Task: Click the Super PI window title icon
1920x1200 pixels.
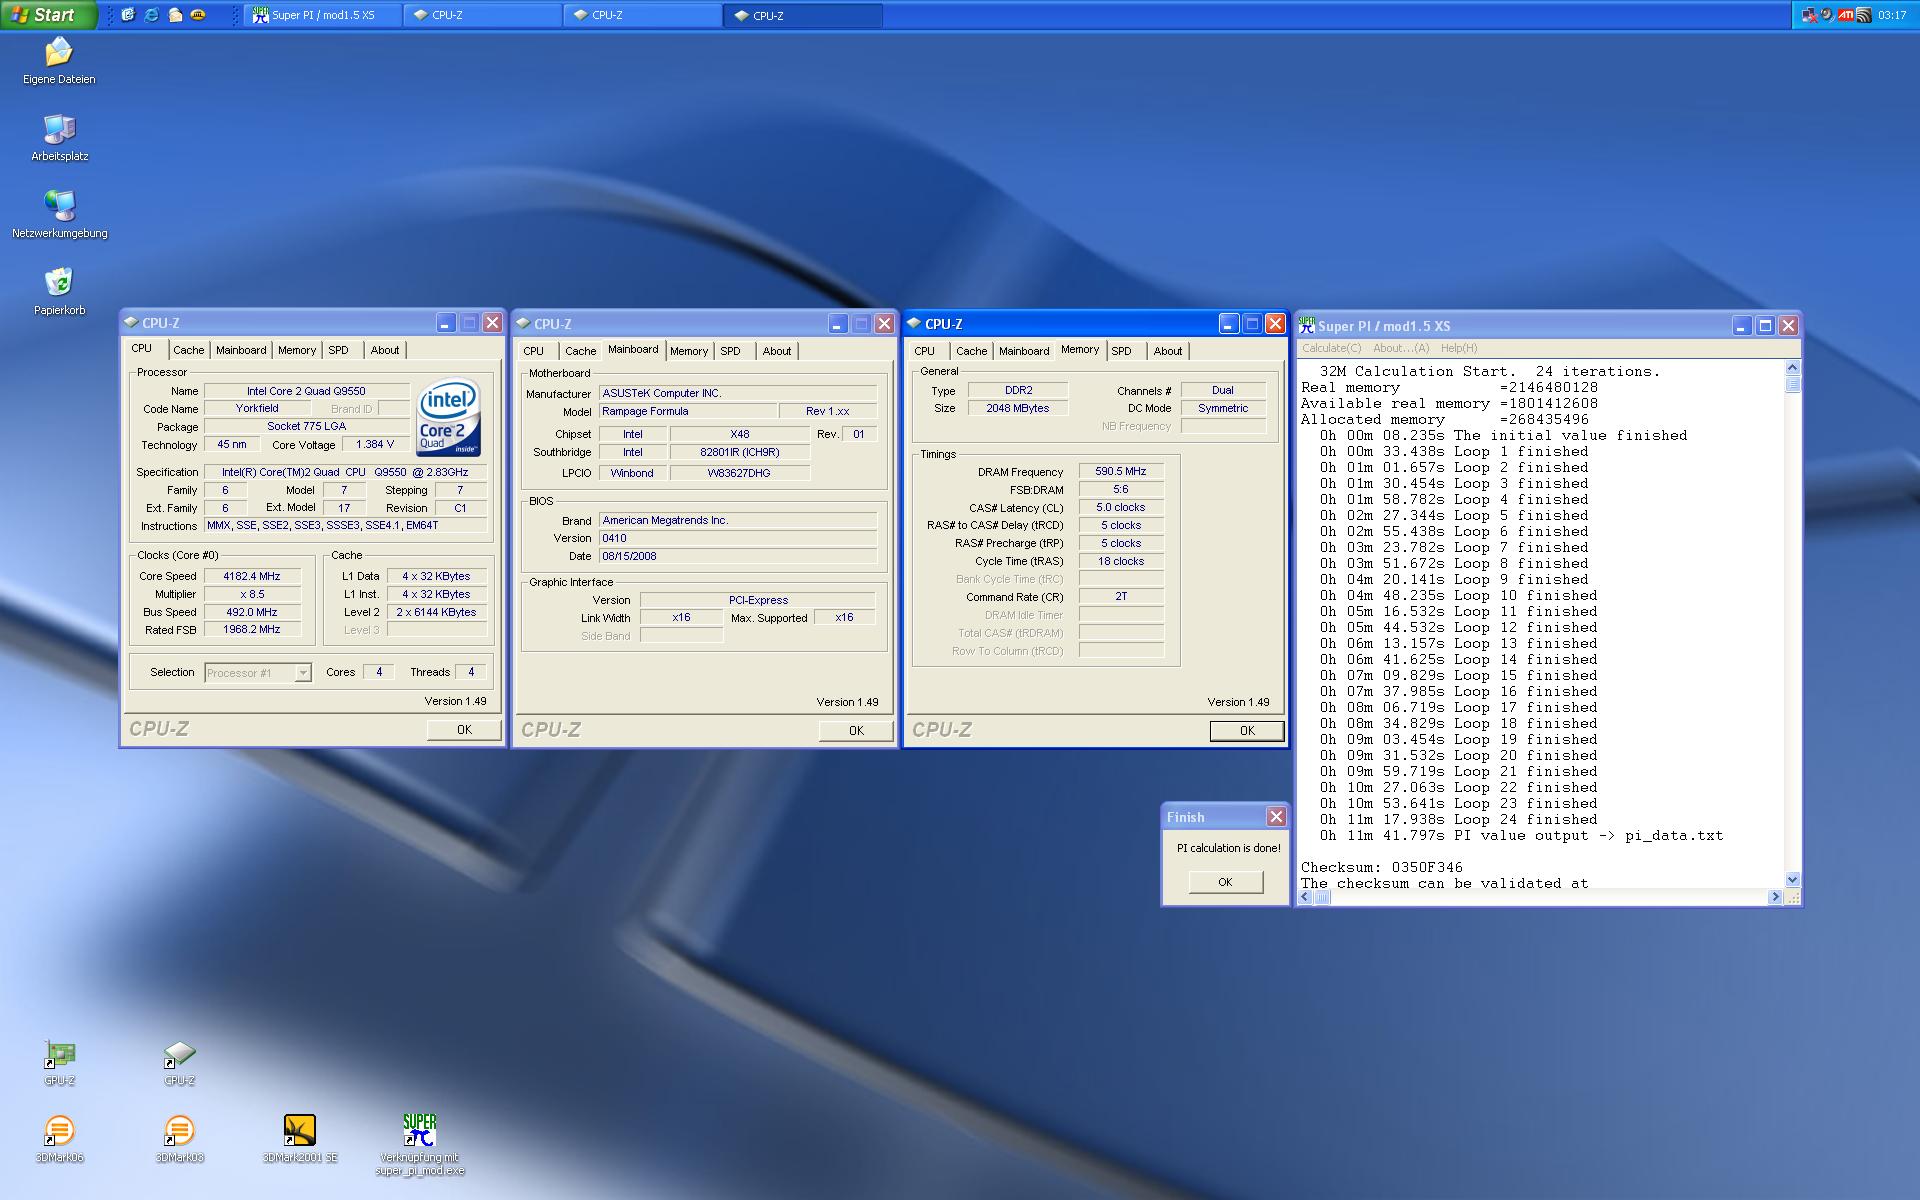Action: pyautogui.click(x=1306, y=325)
